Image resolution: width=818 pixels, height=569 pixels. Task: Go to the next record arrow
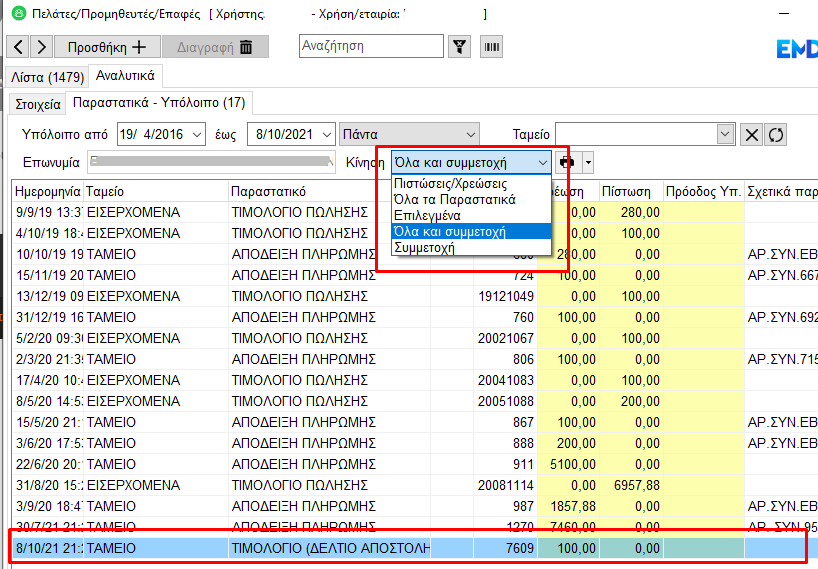41,47
